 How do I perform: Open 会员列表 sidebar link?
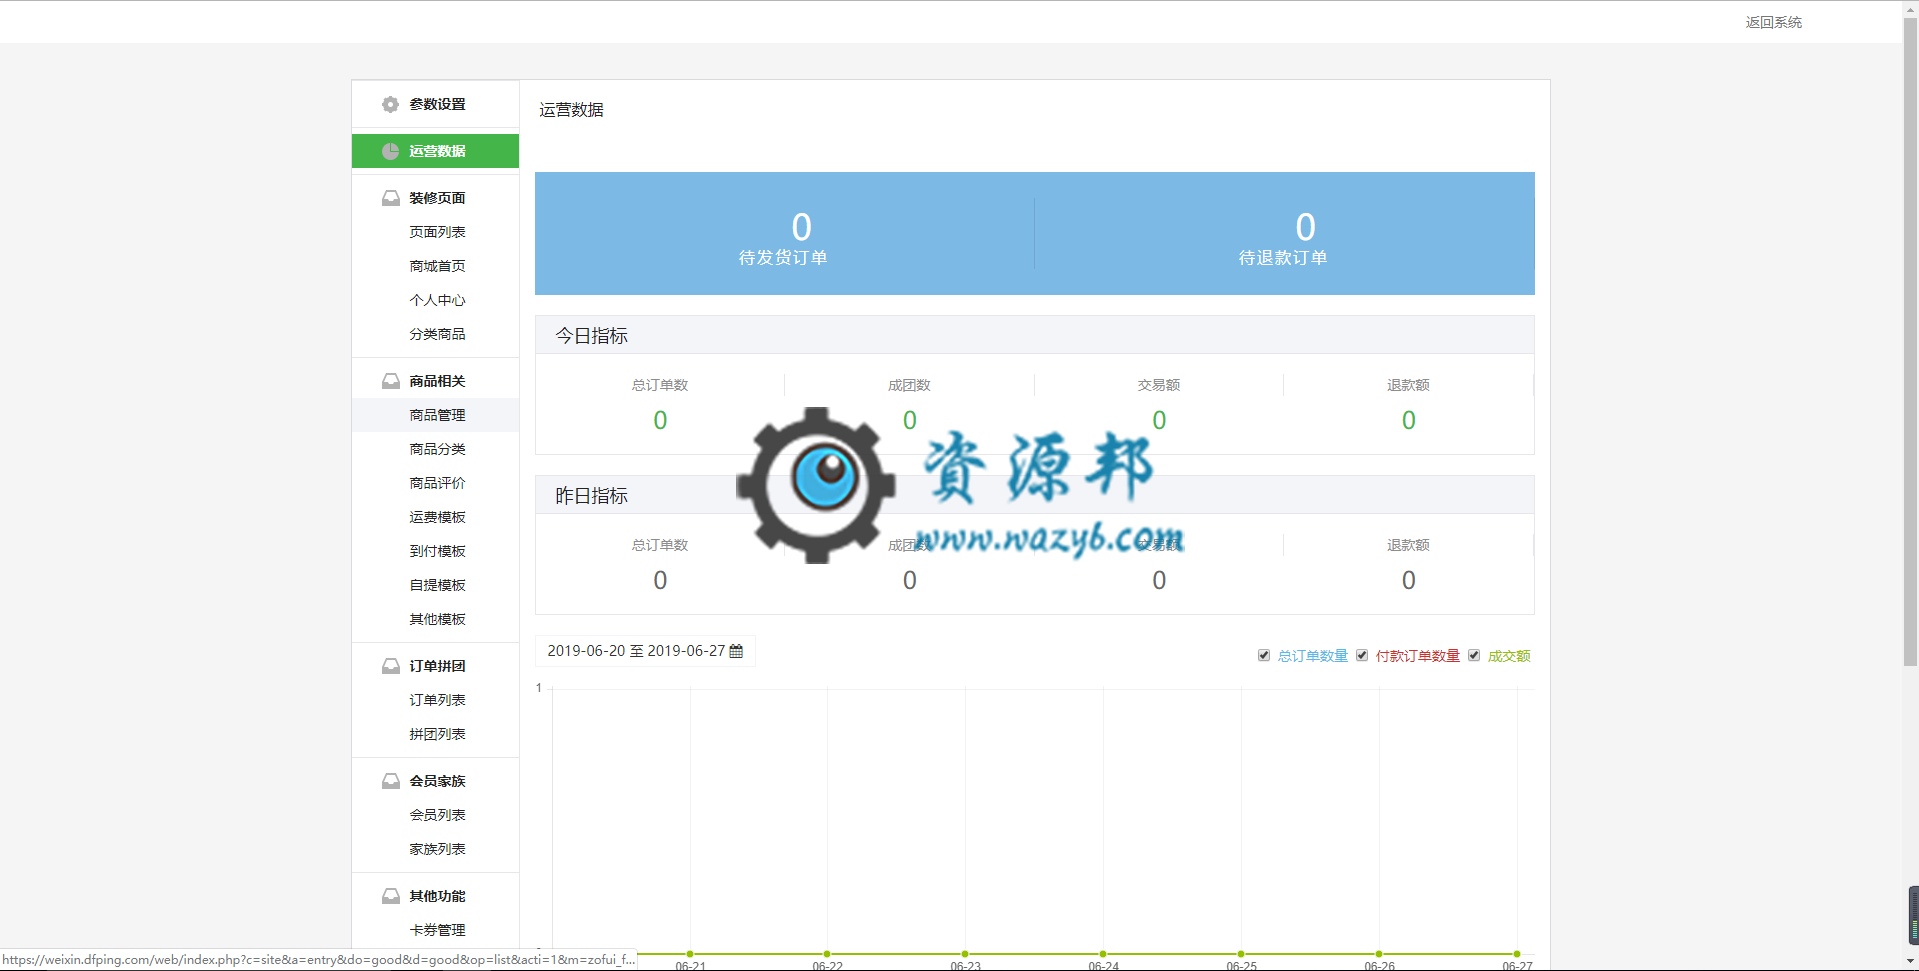[437, 815]
